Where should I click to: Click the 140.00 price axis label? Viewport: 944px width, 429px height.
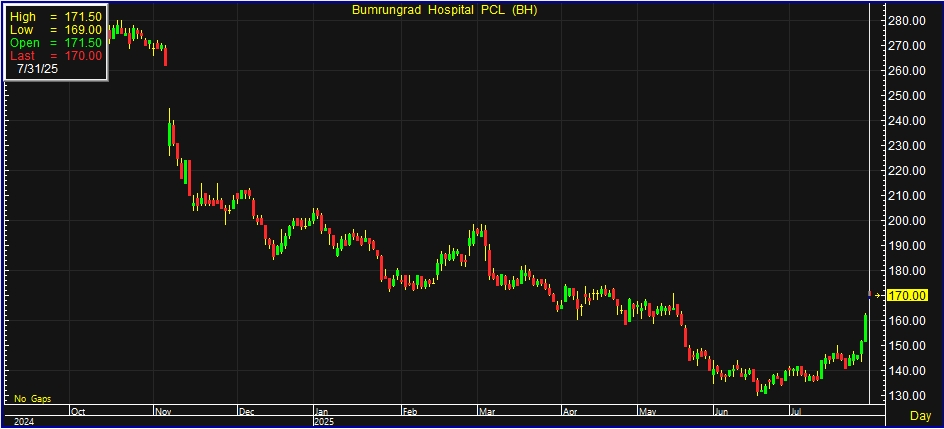907,371
